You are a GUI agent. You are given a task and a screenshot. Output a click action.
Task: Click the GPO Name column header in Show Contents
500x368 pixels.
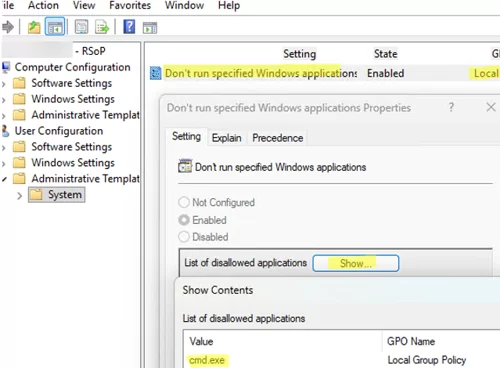(x=411, y=341)
